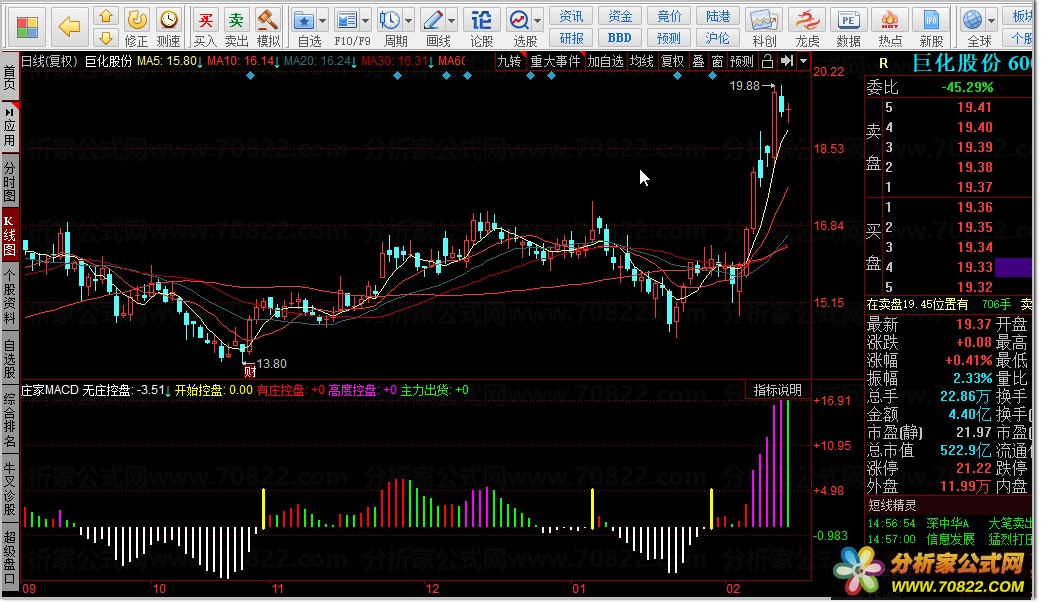Expand the 选股 dropdown arrow

pos(538,21)
